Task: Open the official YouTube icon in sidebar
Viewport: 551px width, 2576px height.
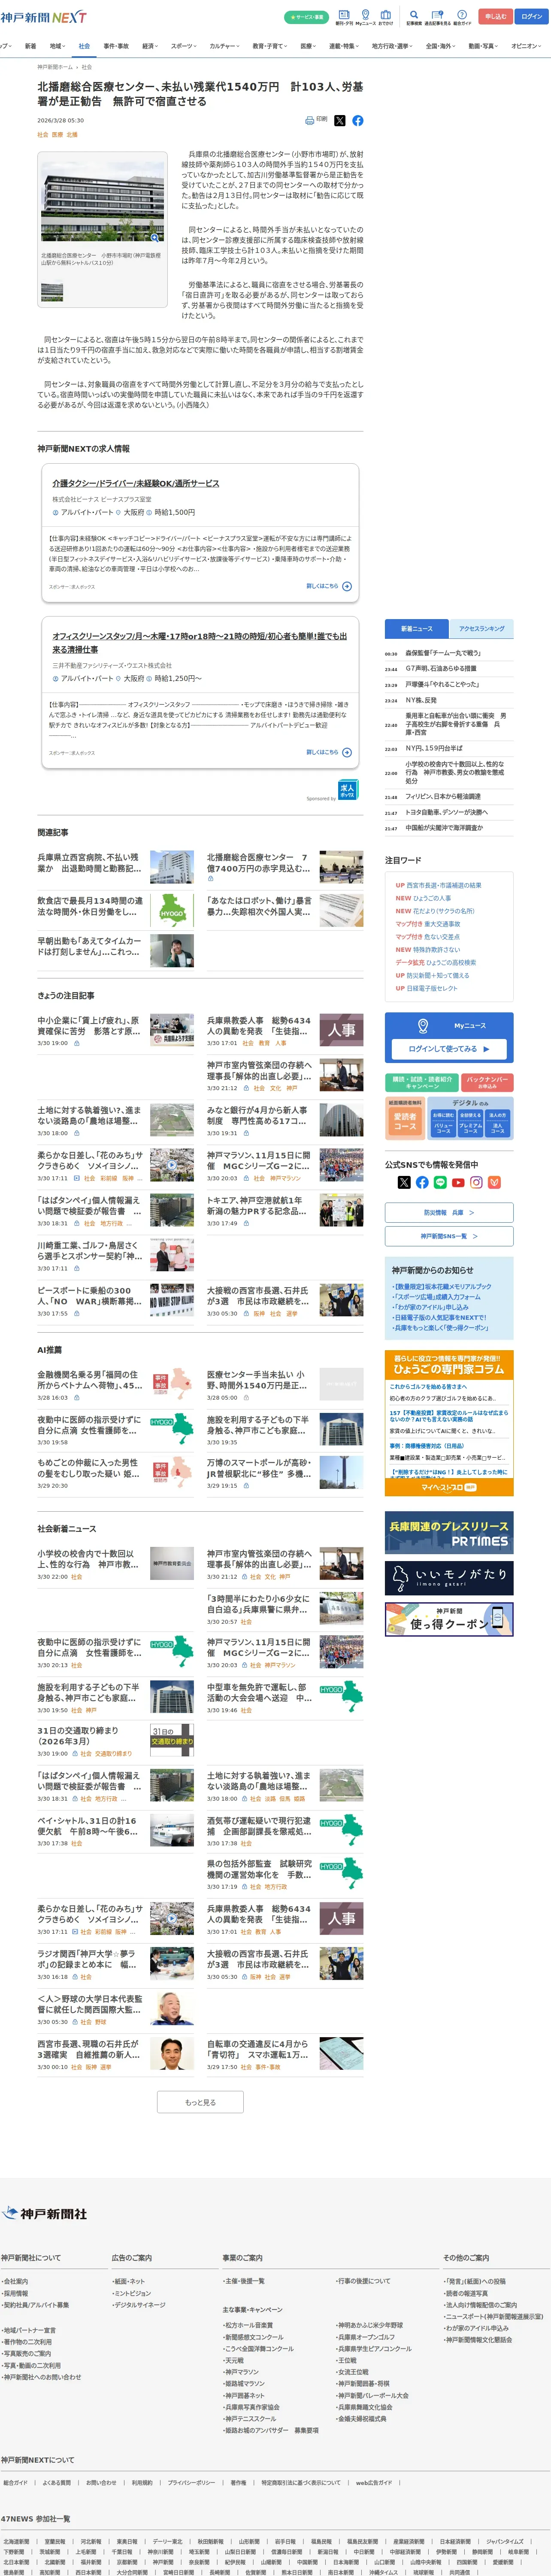Action: click(x=458, y=1182)
